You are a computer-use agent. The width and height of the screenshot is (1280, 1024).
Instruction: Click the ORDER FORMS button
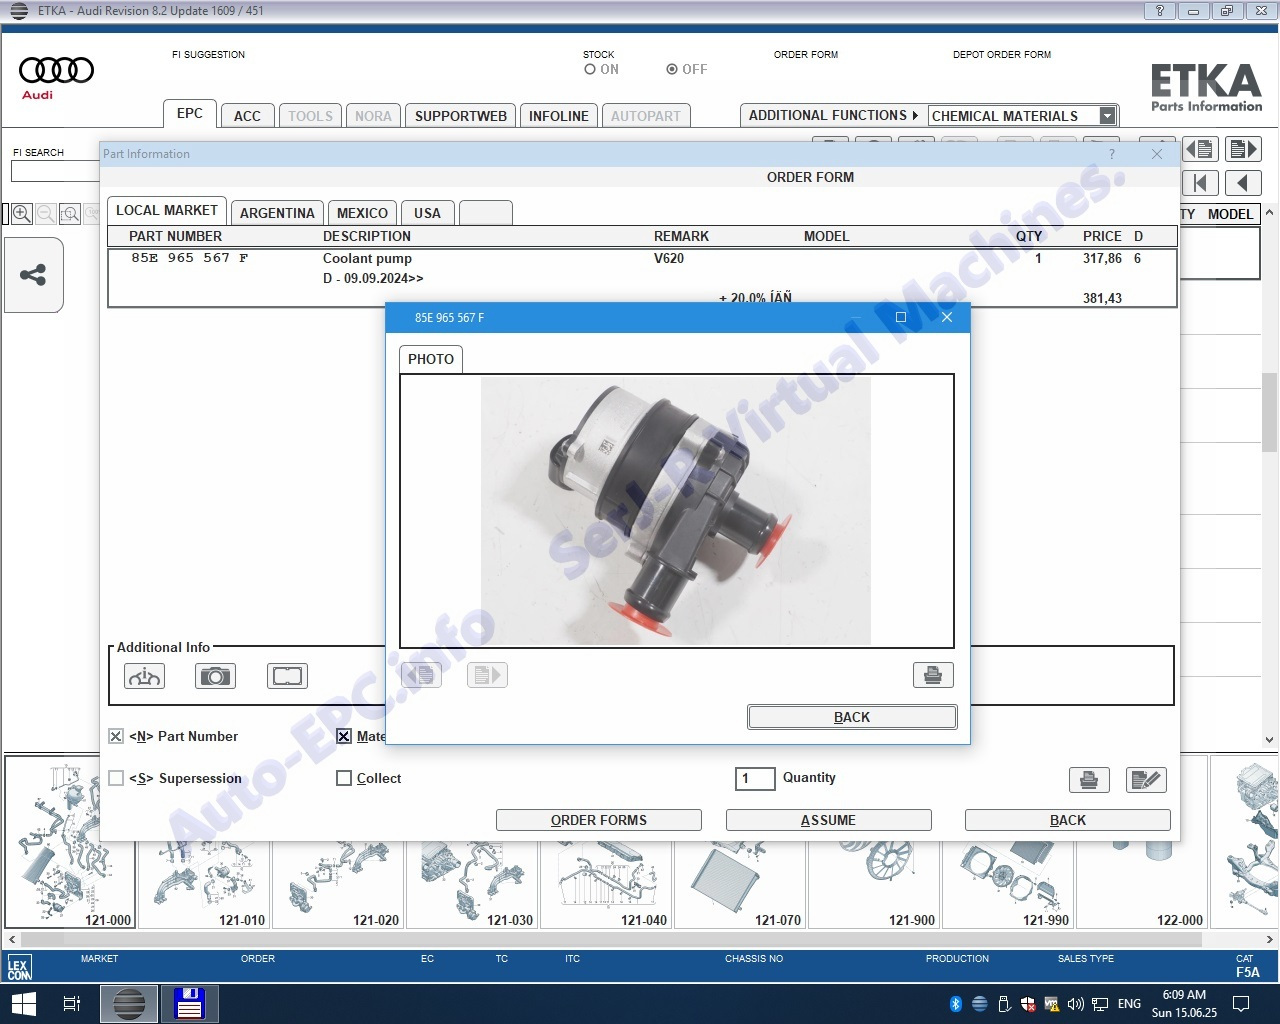tap(598, 820)
